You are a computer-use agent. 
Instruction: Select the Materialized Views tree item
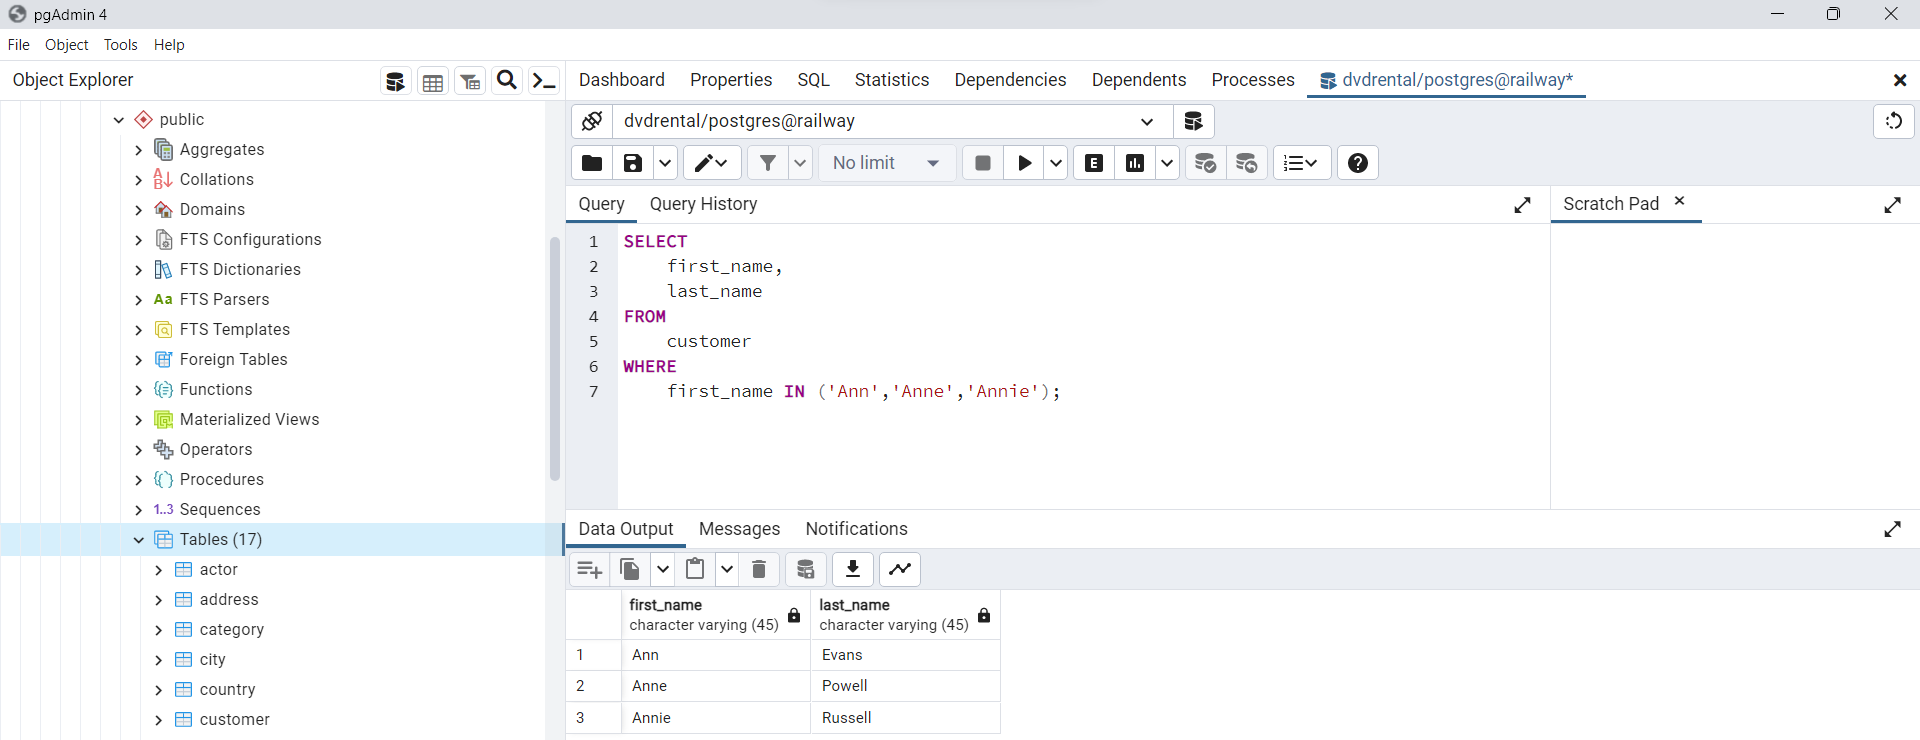[x=250, y=420]
